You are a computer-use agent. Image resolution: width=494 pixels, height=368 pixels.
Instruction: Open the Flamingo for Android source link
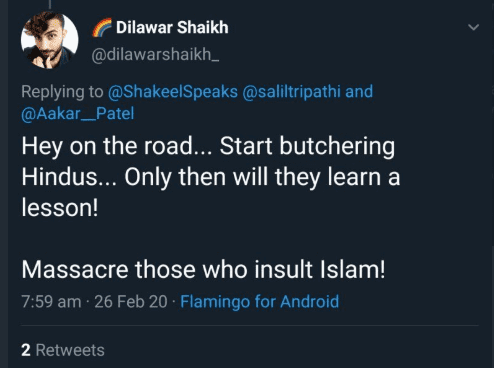tap(260, 302)
